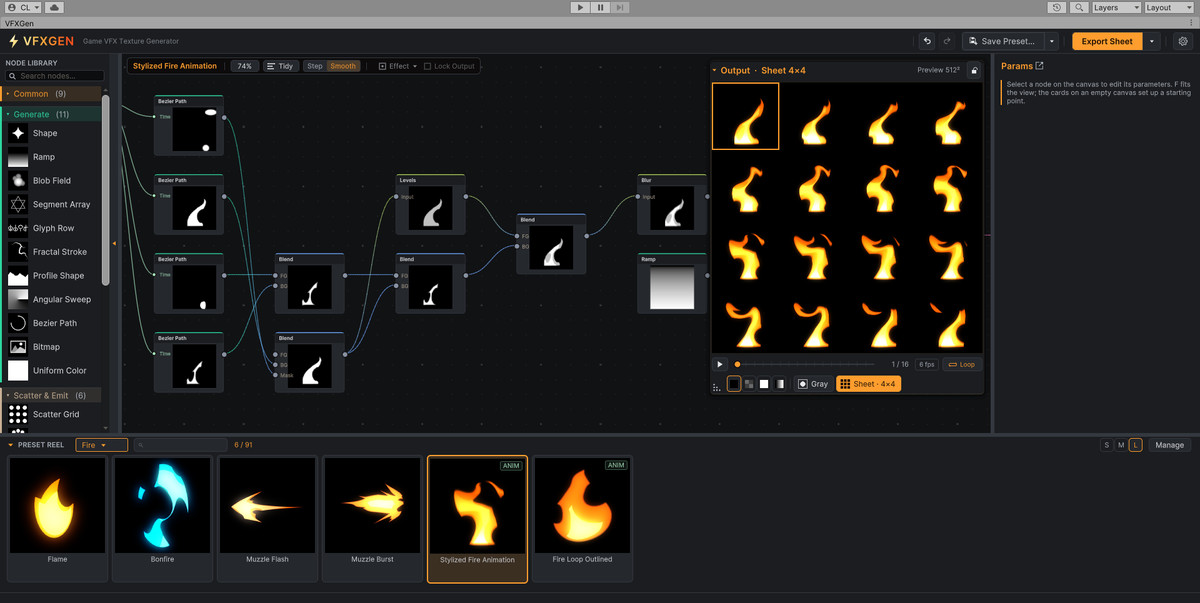Click the Search nodes field
The image size is (1200, 603).
click(55, 76)
